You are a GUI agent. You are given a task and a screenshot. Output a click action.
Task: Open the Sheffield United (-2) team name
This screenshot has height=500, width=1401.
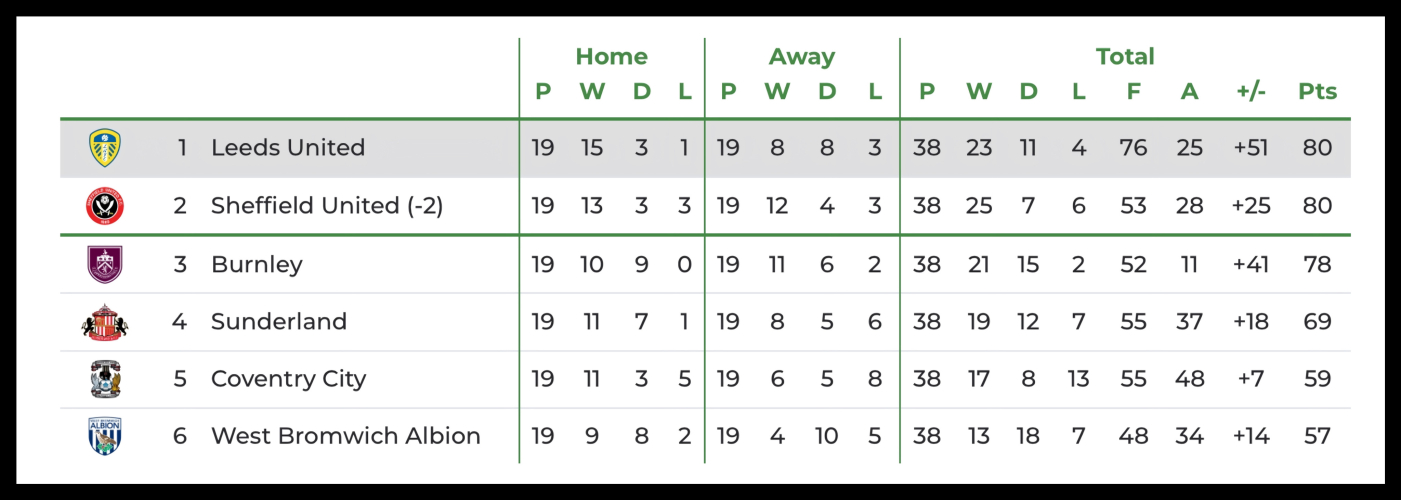[x=326, y=206]
